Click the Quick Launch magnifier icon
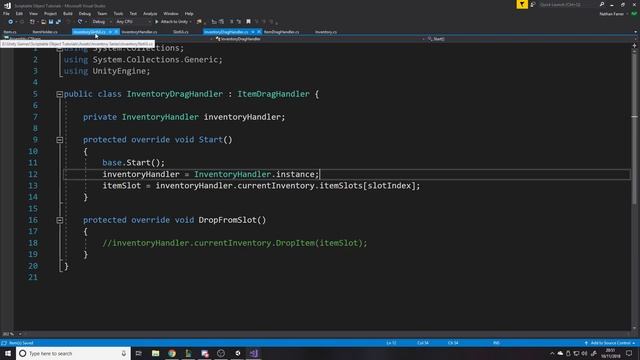The width and height of the screenshot is (640, 360). pos(602,4)
